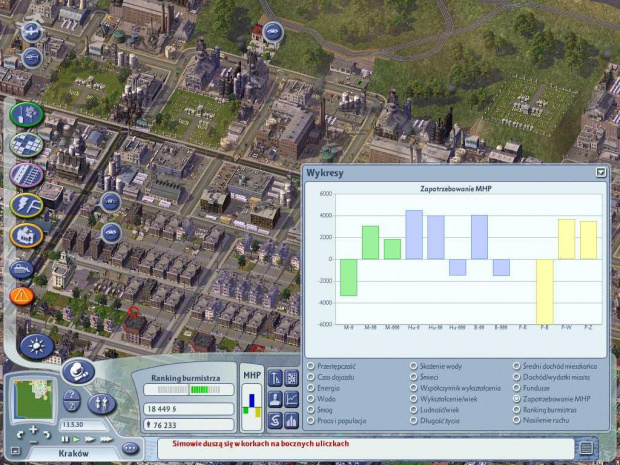620x465 pixels.
Task: Rotate the view clockwise arrow
Action: click(x=47, y=434)
